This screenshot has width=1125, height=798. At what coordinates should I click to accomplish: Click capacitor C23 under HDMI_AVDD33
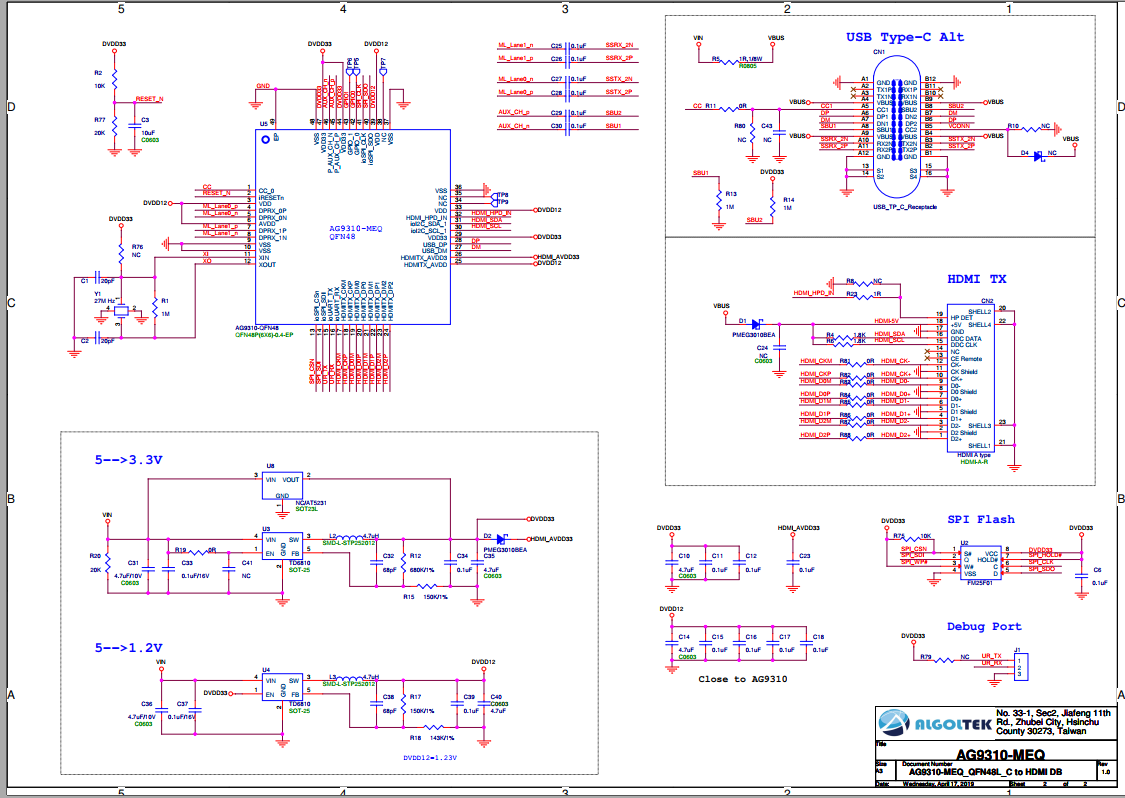[793, 563]
